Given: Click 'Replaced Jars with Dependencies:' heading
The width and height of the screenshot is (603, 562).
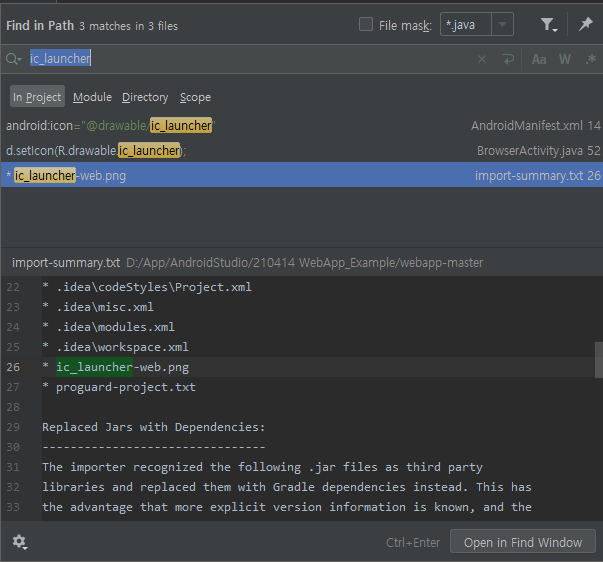Looking at the screenshot, I should coord(154,427).
